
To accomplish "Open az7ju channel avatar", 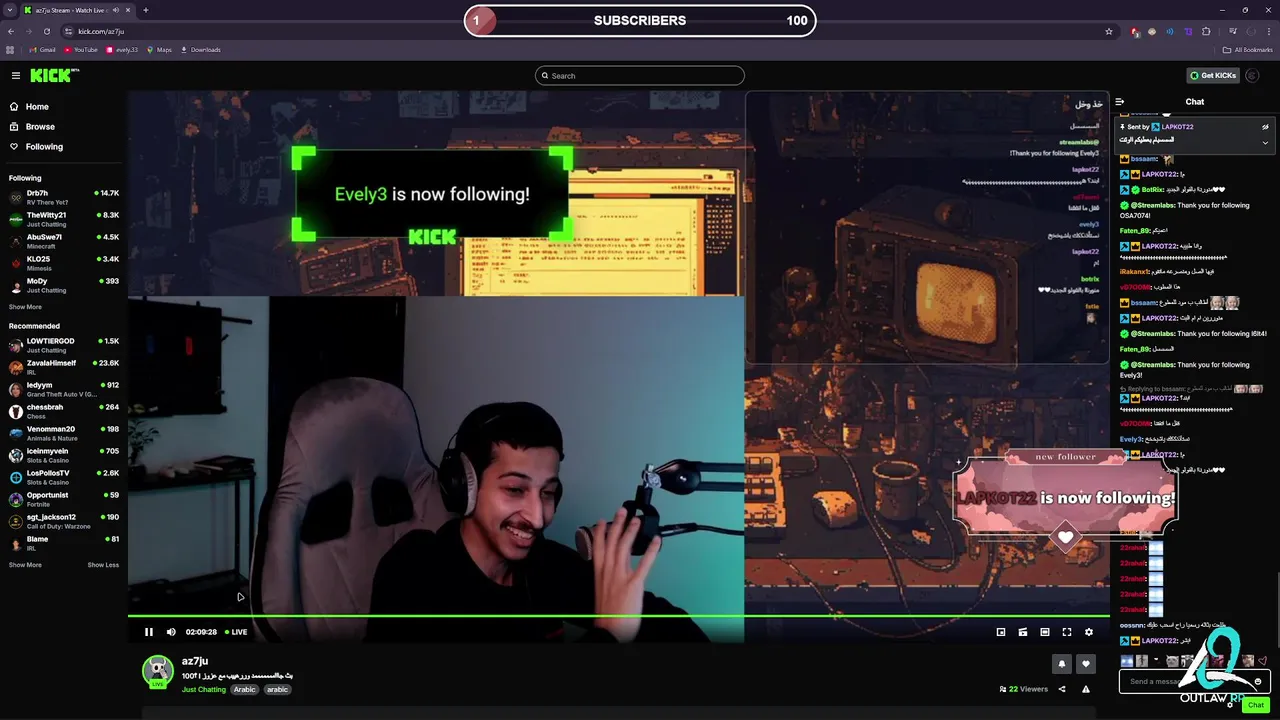I will coord(158,672).
